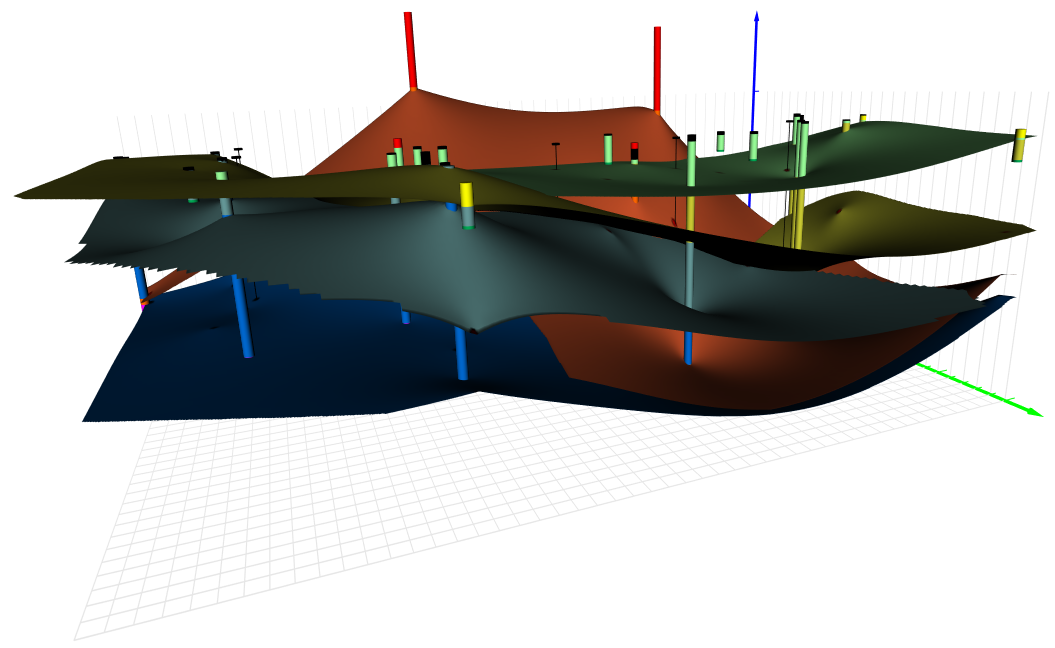Click the blue borehole in the orange depression
Image resolution: width=1055 pixels, height=648 pixels.
tap(689, 345)
